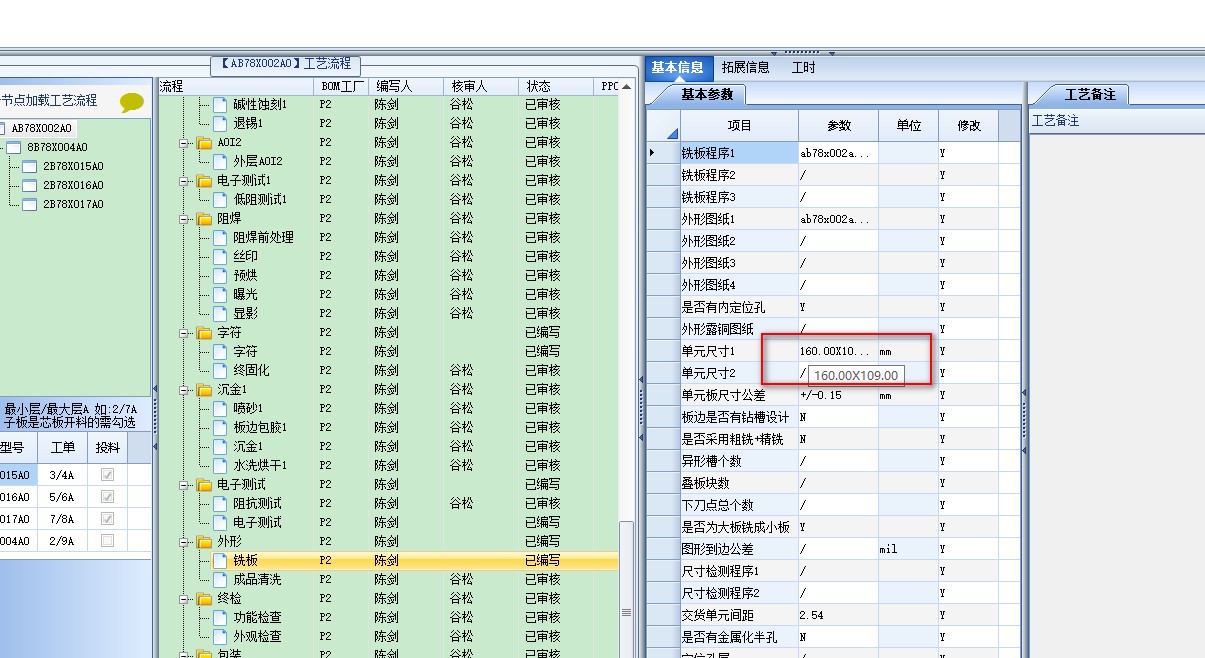
Task: Click the 丝印 document icon
Action: coord(220,257)
